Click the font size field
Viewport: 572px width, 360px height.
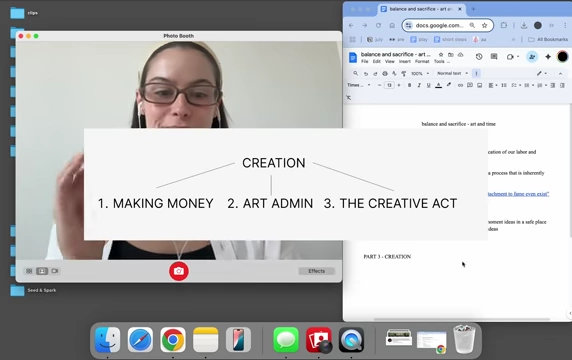click(389, 85)
